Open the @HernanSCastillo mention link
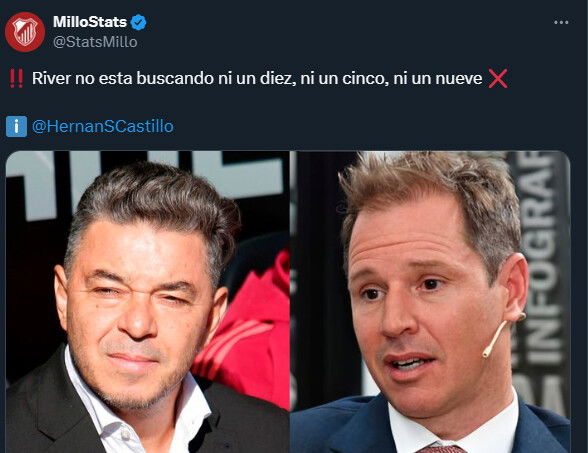This screenshot has height=453, width=588. 103,126
